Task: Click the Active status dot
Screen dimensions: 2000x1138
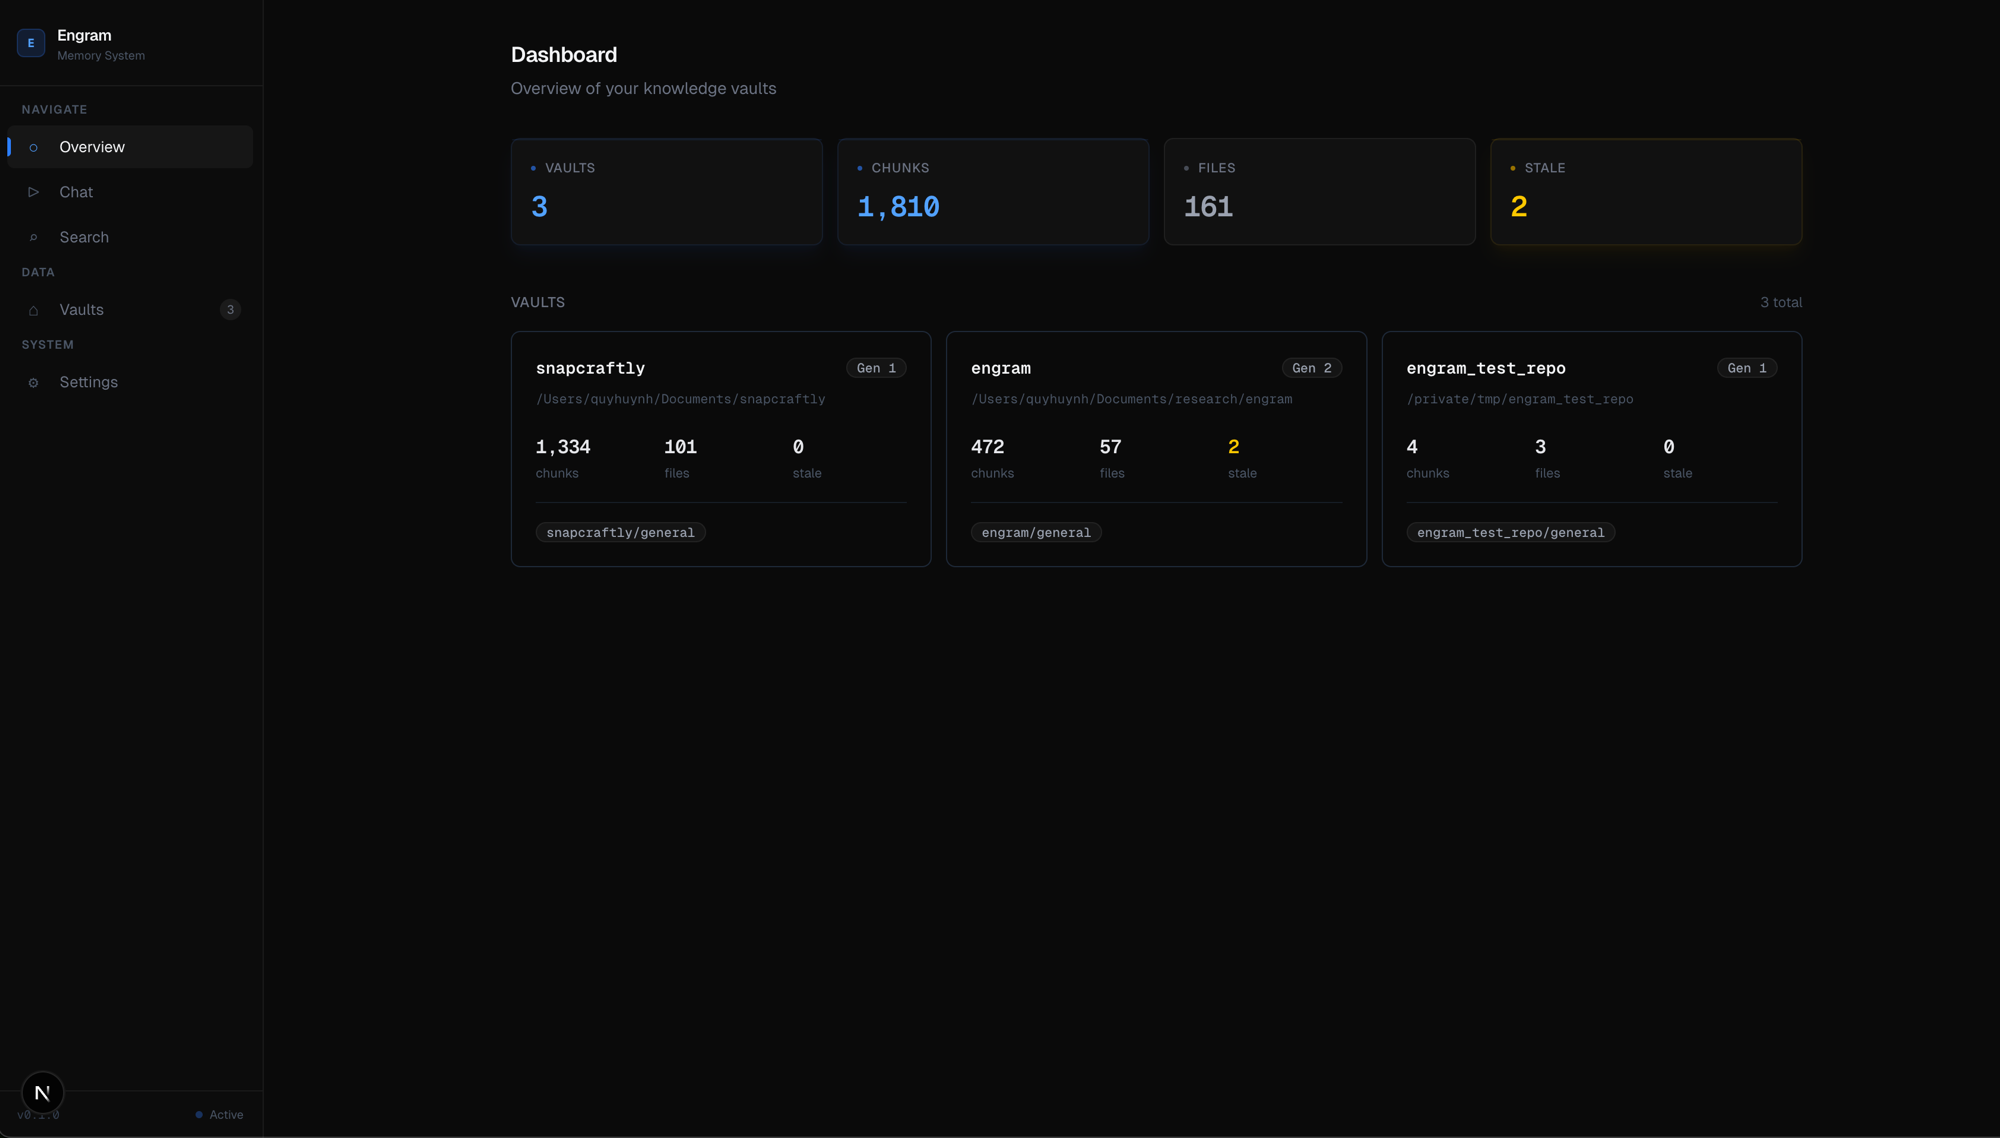Action: [x=198, y=1113]
